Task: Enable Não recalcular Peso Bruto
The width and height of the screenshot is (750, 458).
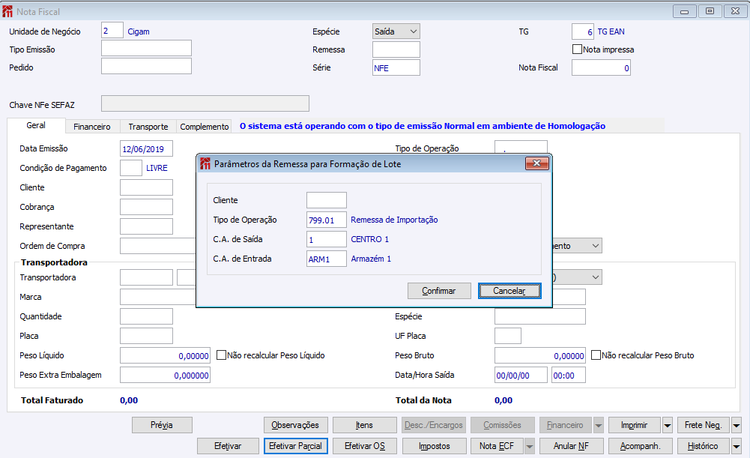Action: pyautogui.click(x=596, y=355)
